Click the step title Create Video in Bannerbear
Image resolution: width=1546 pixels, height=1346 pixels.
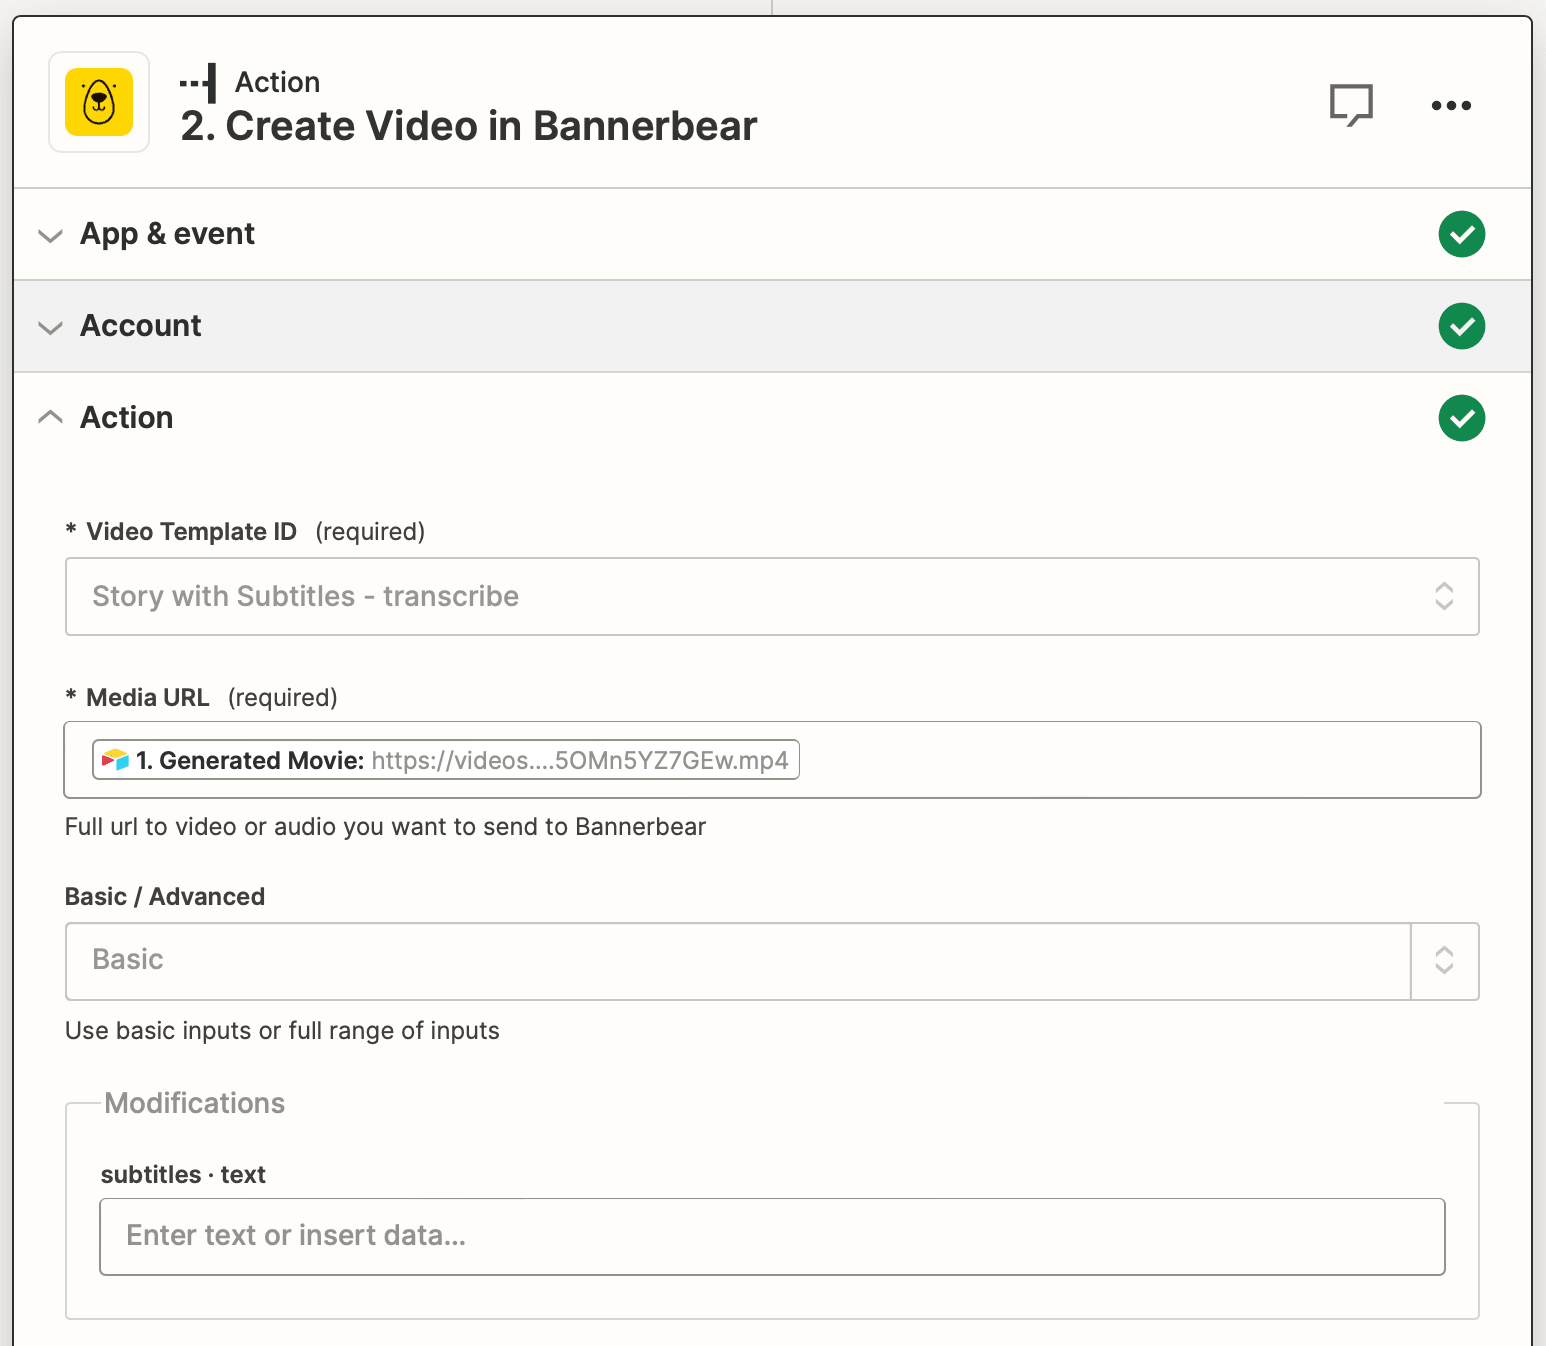pyautogui.click(x=469, y=126)
